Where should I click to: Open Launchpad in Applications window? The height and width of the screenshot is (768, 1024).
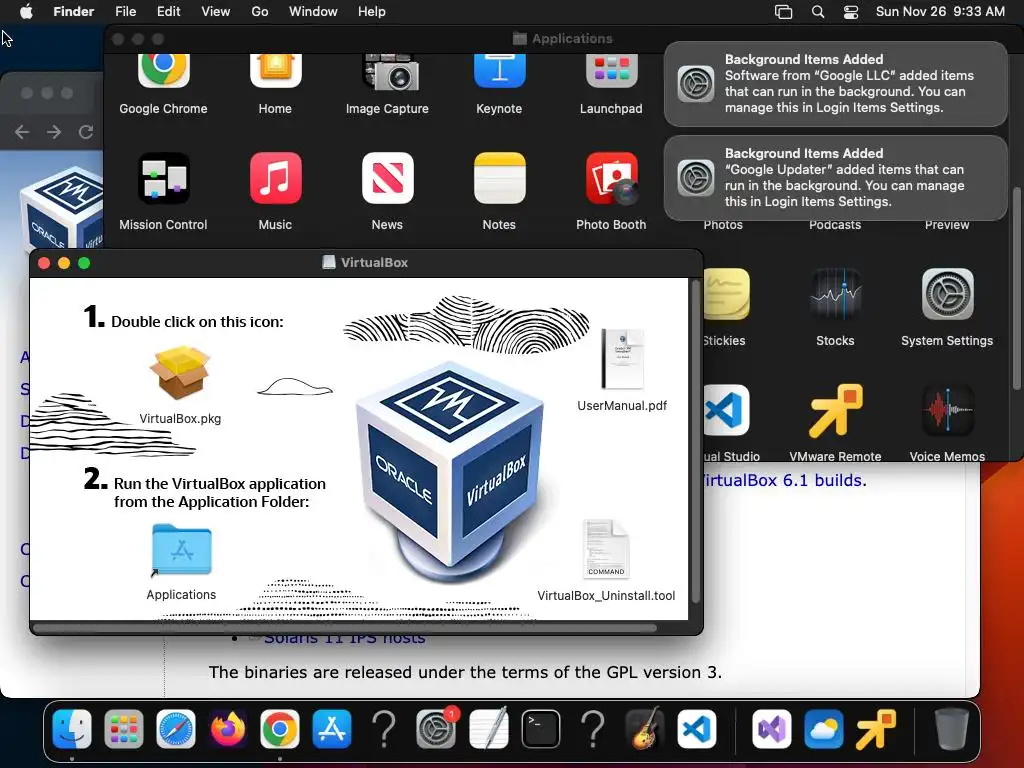611,71
